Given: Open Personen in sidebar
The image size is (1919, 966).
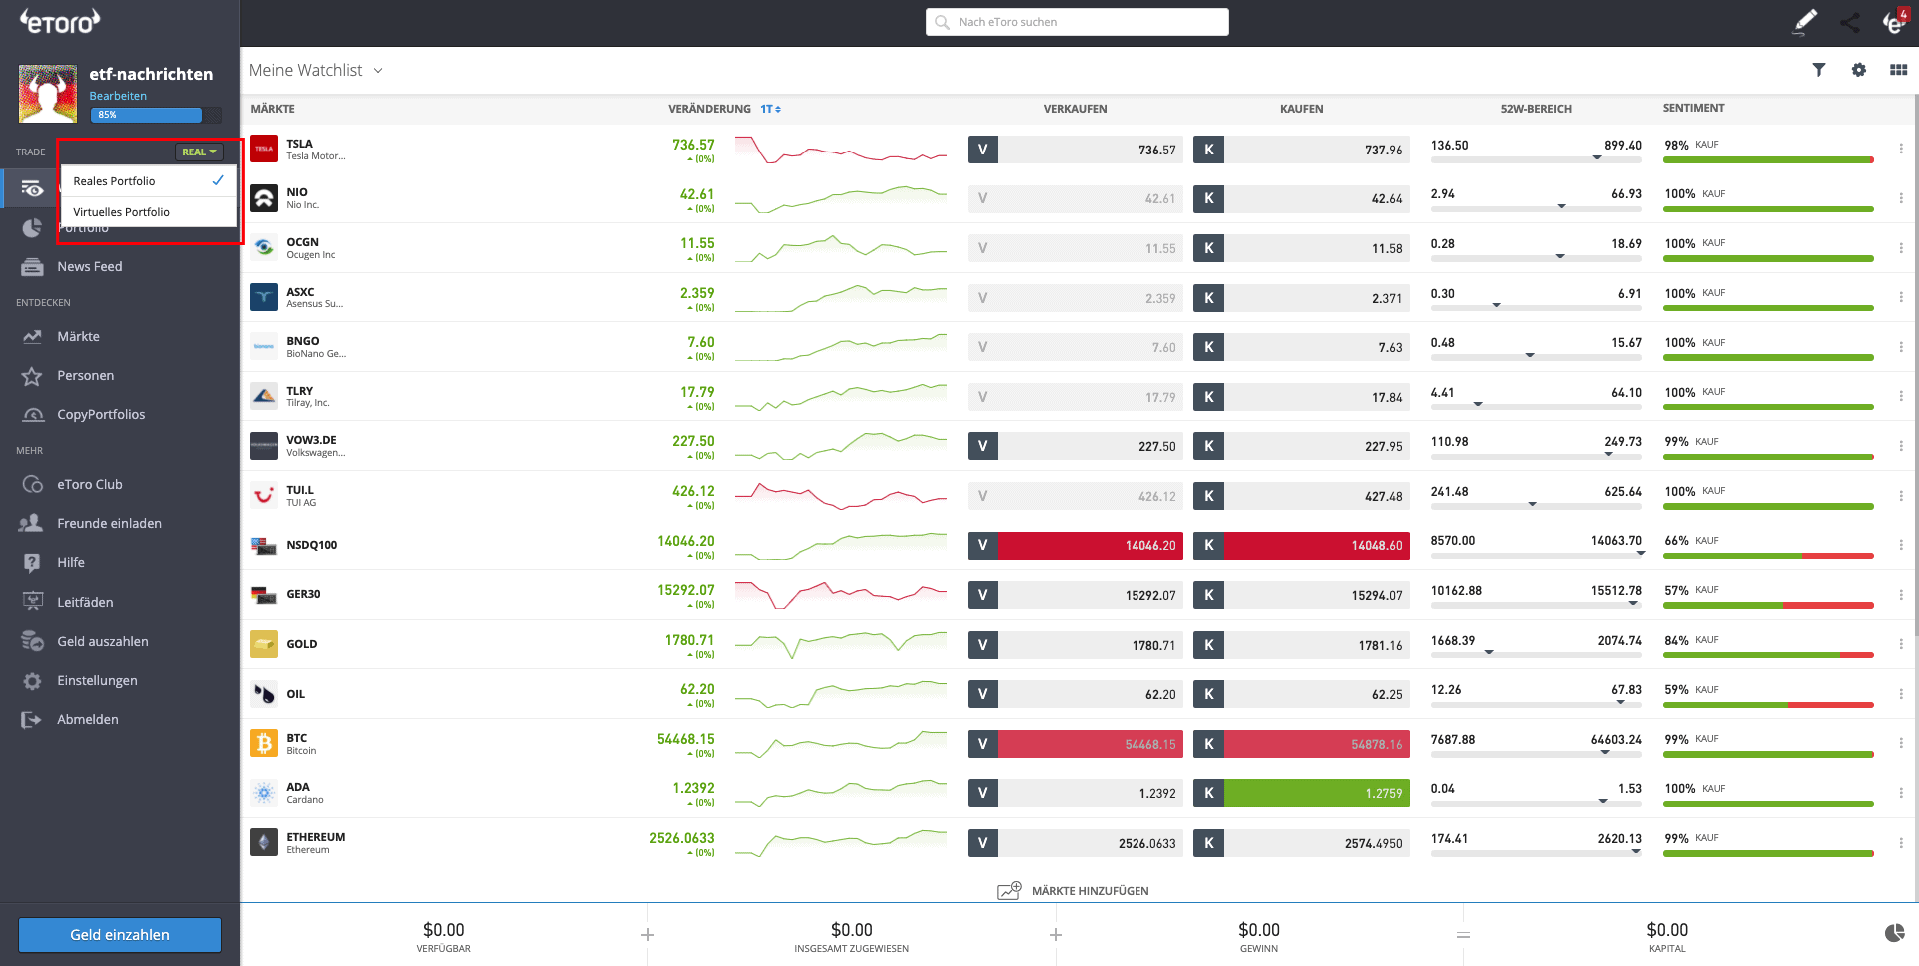Looking at the screenshot, I should [85, 376].
